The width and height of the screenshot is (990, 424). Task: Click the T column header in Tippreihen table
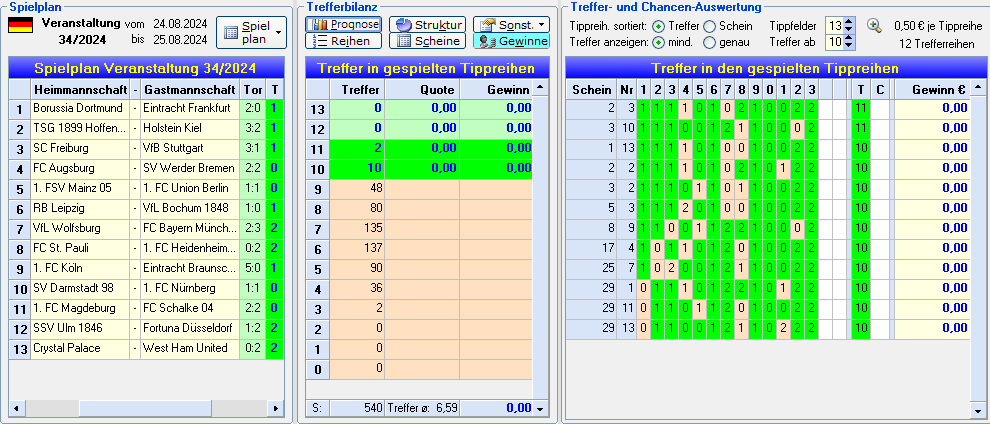[x=861, y=89]
